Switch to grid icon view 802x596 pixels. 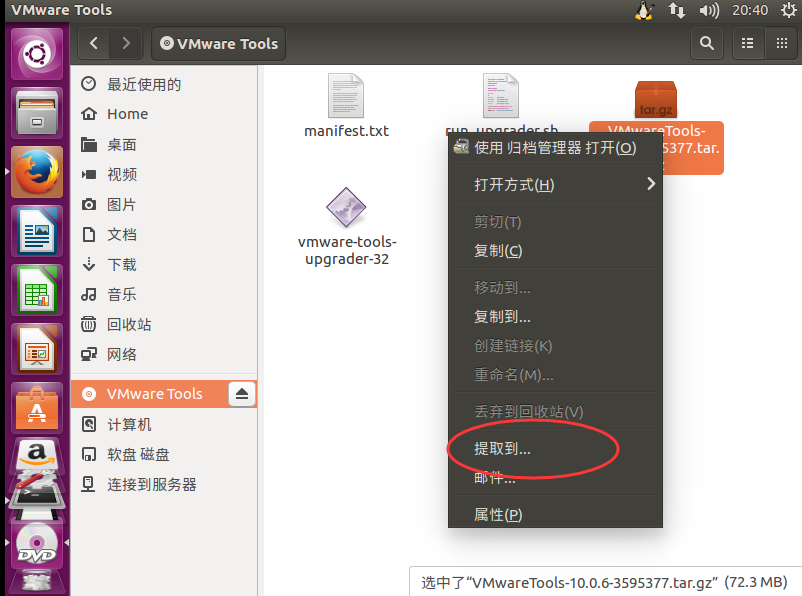click(x=782, y=43)
